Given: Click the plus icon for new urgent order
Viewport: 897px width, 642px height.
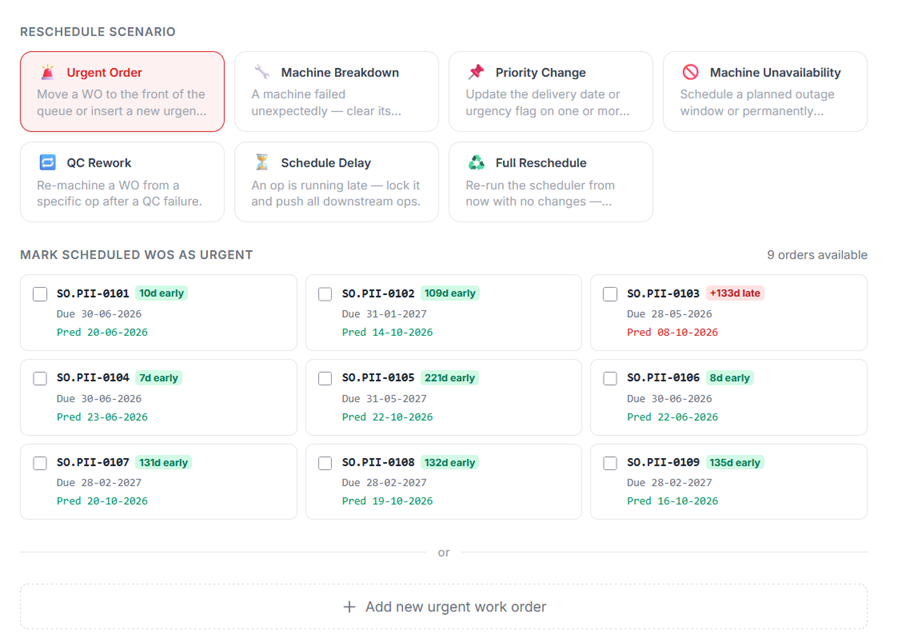Looking at the screenshot, I should 349,607.
